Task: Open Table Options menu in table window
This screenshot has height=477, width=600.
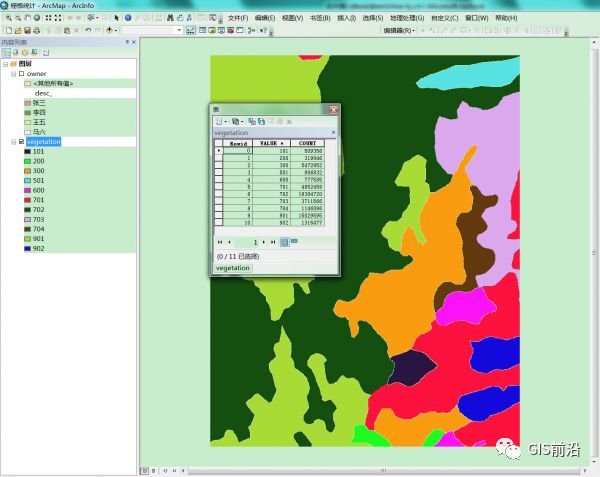Action: tap(220, 121)
